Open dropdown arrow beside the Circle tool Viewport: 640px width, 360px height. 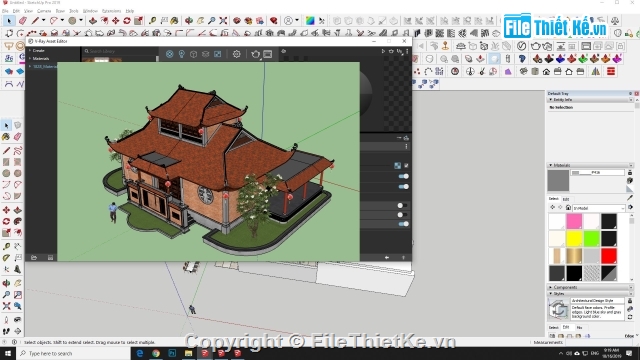81,20
